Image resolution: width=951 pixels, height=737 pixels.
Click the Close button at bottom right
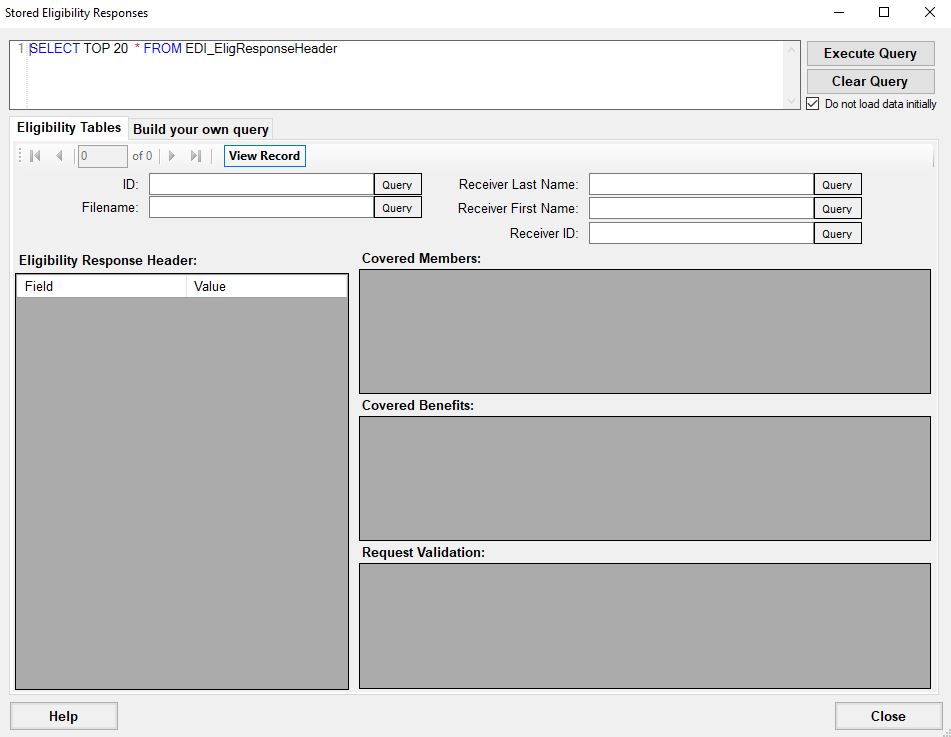[889, 716]
